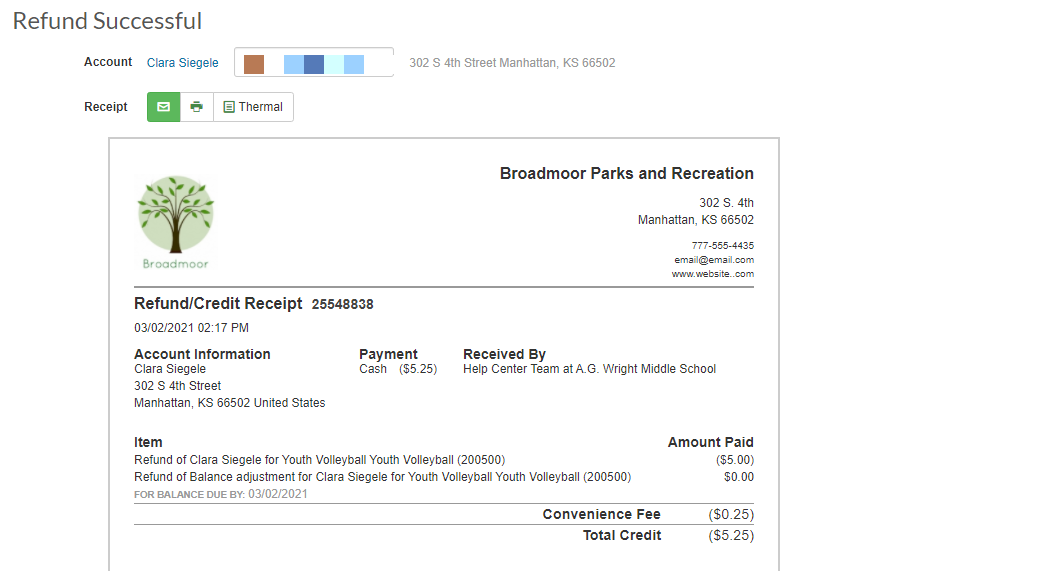
Task: Select Help Center Team at A.G. Wright Middle School
Action: (590, 369)
